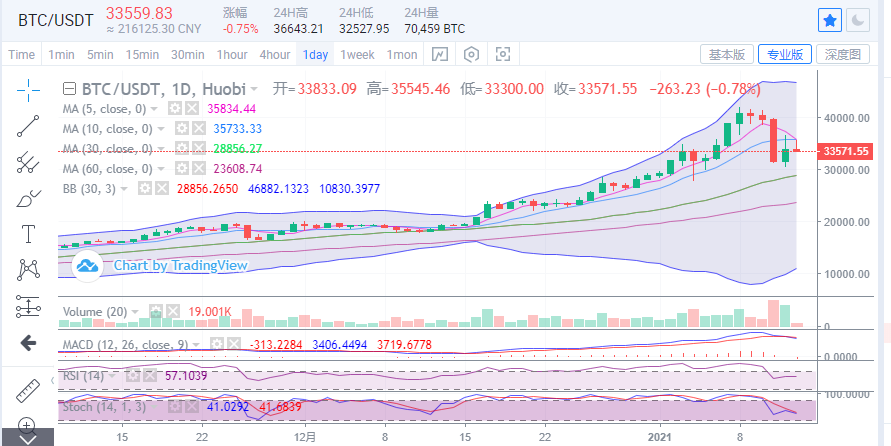
Task: Open settings for MA (5, close, 0)
Action: click(x=176, y=109)
